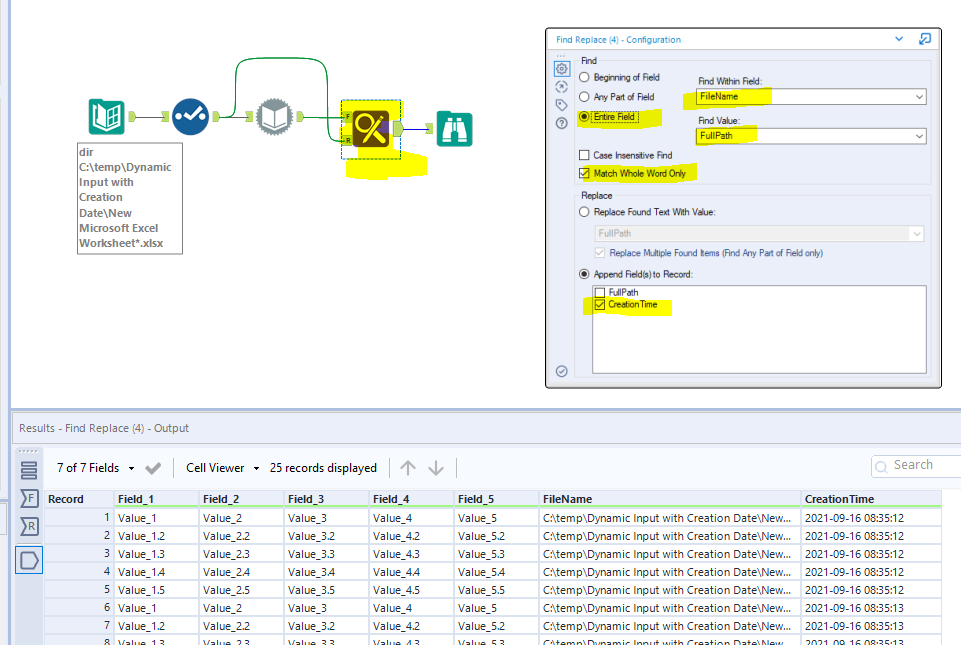
Task: Sort by Record column header
Action: point(78,499)
